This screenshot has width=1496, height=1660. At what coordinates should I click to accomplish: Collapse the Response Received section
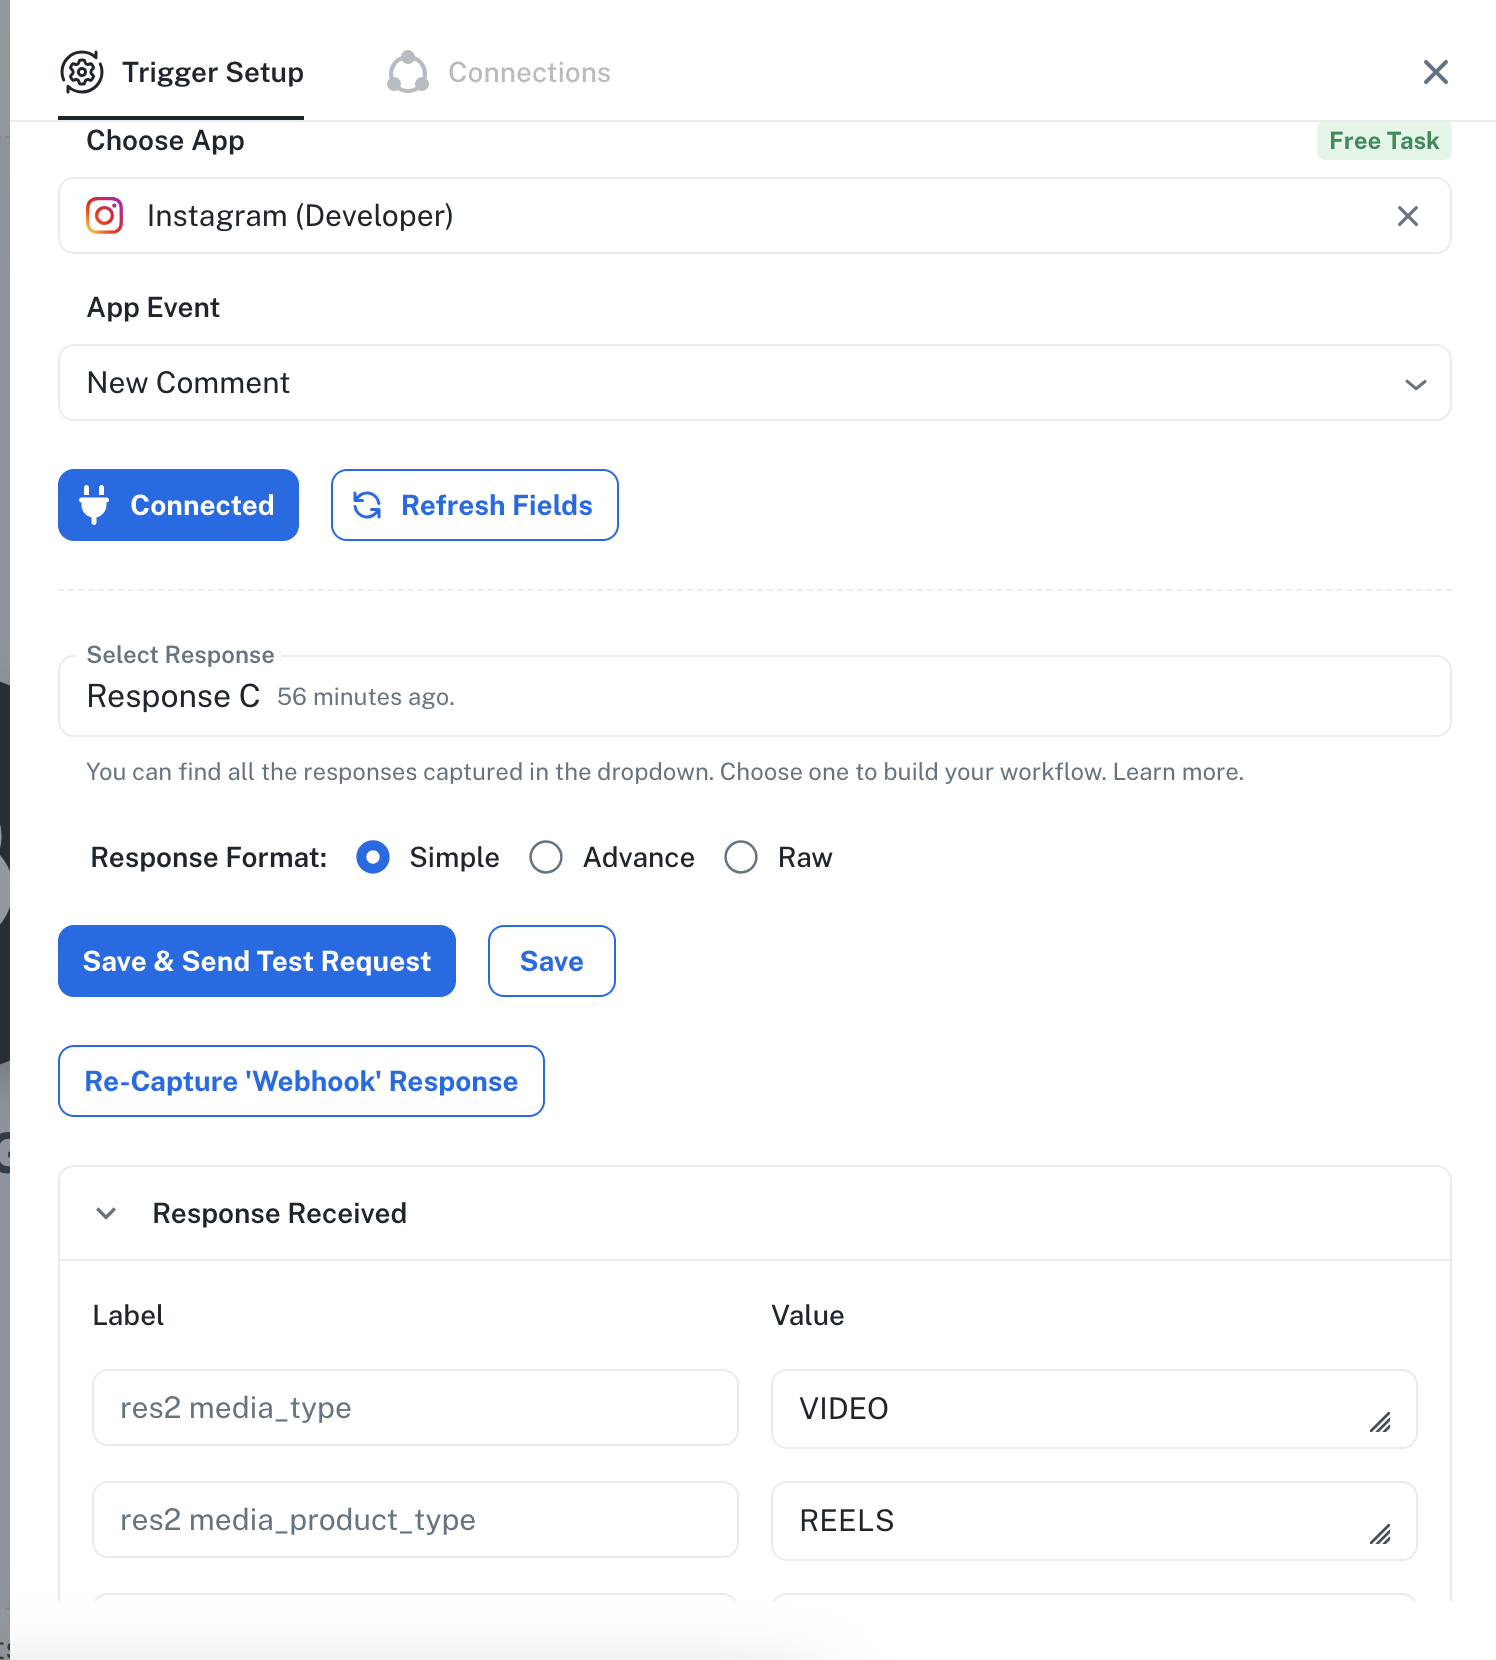coord(106,1213)
